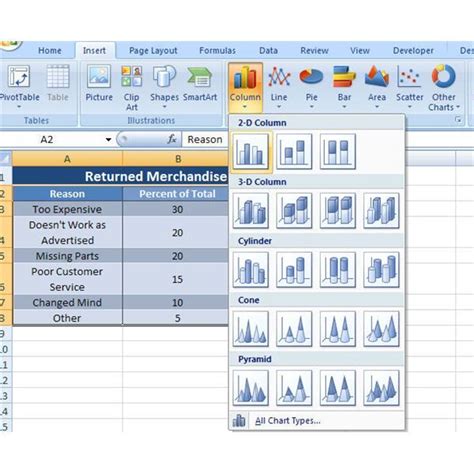Expand the Name Box dropdown arrow
The height and width of the screenshot is (474, 474).
tap(108, 139)
